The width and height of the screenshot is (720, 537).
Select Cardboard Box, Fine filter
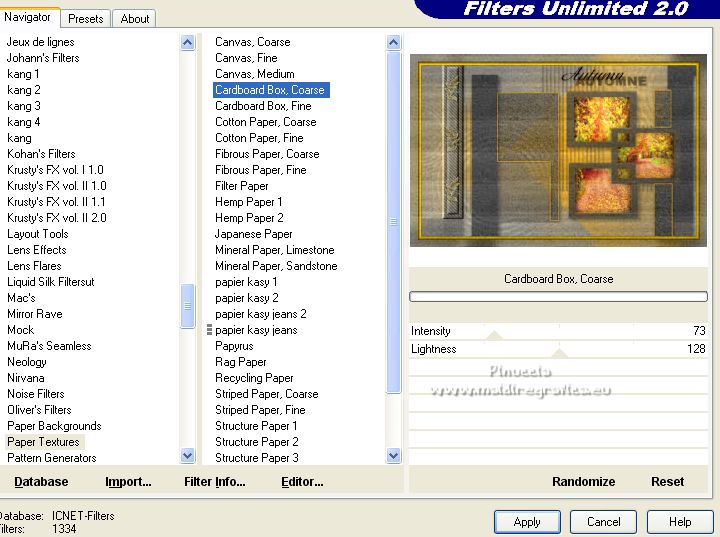click(x=263, y=106)
